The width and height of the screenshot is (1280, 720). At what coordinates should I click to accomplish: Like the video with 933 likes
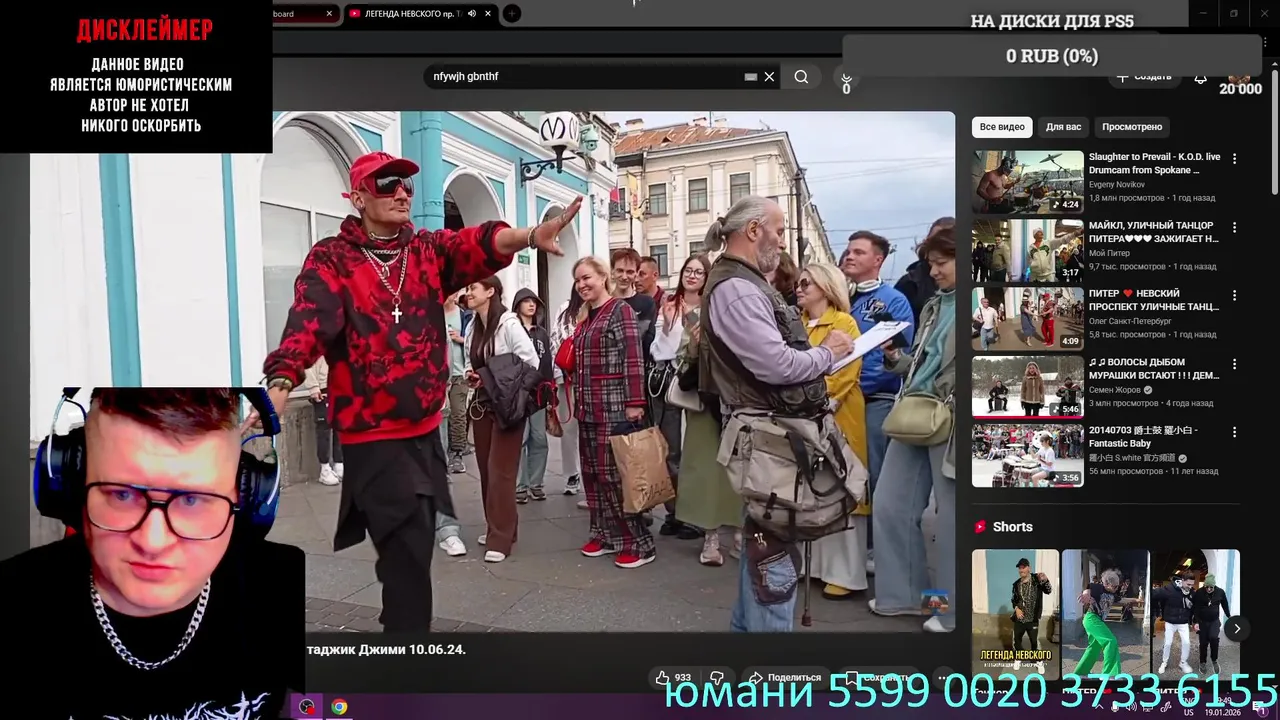coord(673,677)
